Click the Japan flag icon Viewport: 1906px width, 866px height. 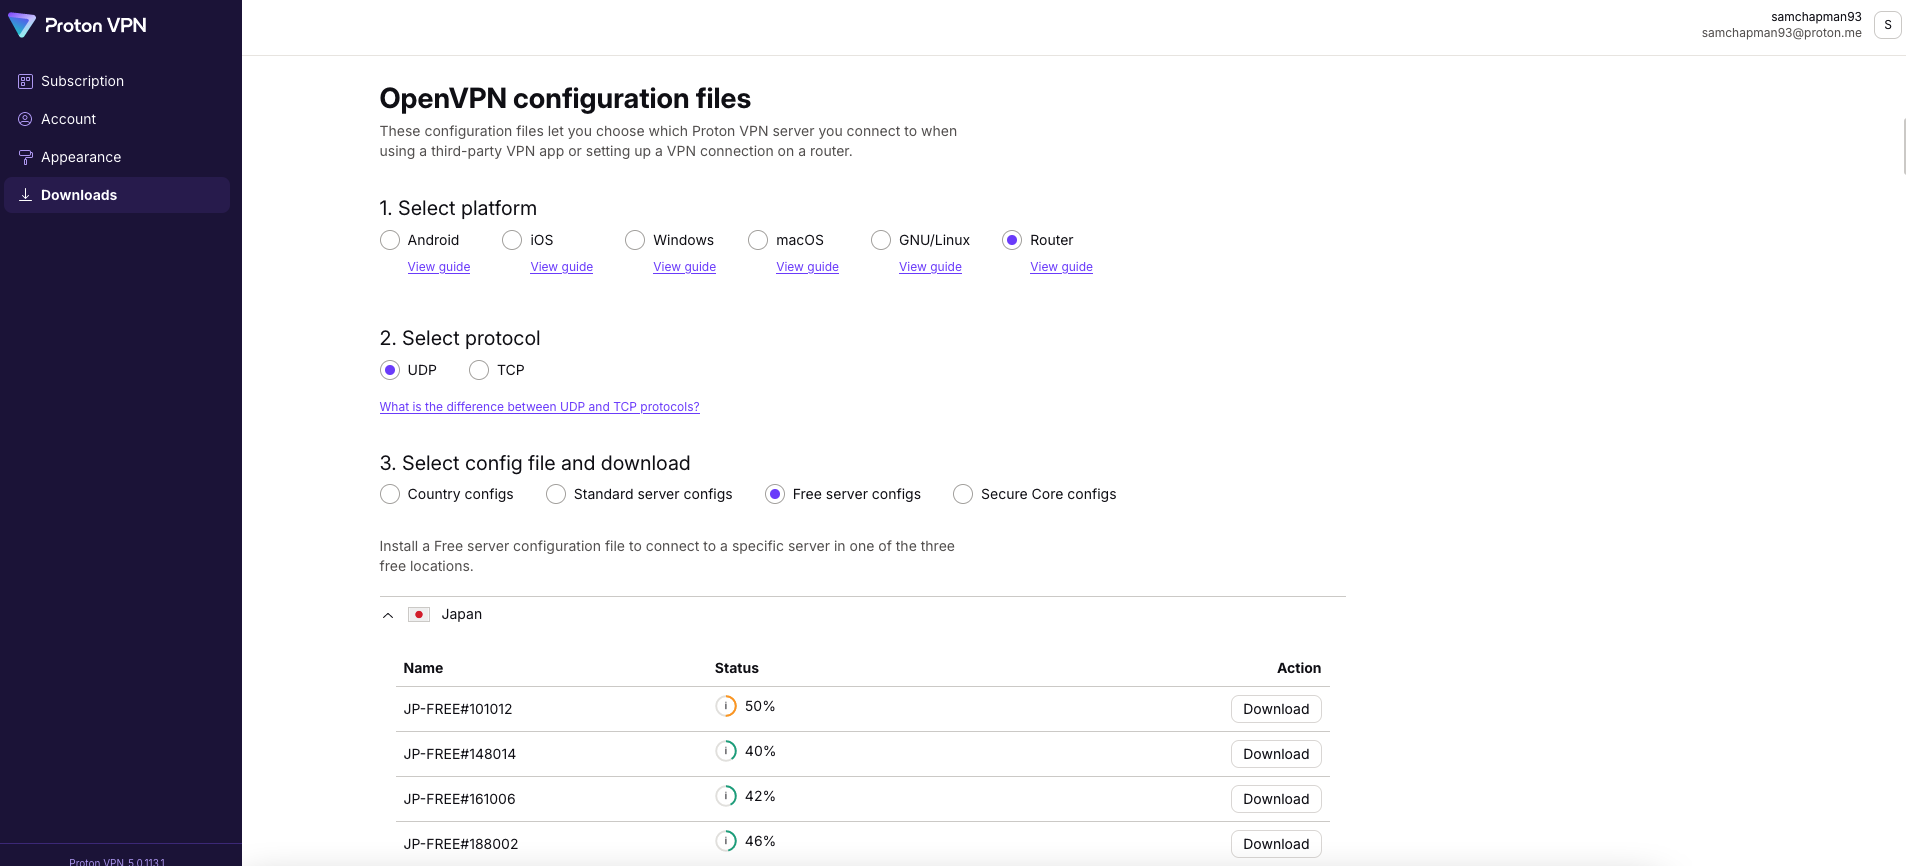point(419,614)
